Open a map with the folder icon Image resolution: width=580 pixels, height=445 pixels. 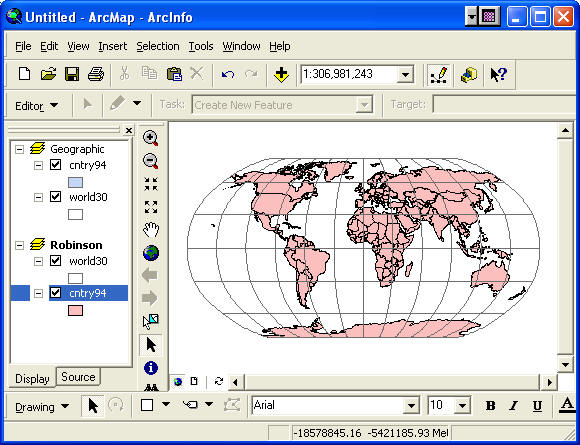[48, 74]
